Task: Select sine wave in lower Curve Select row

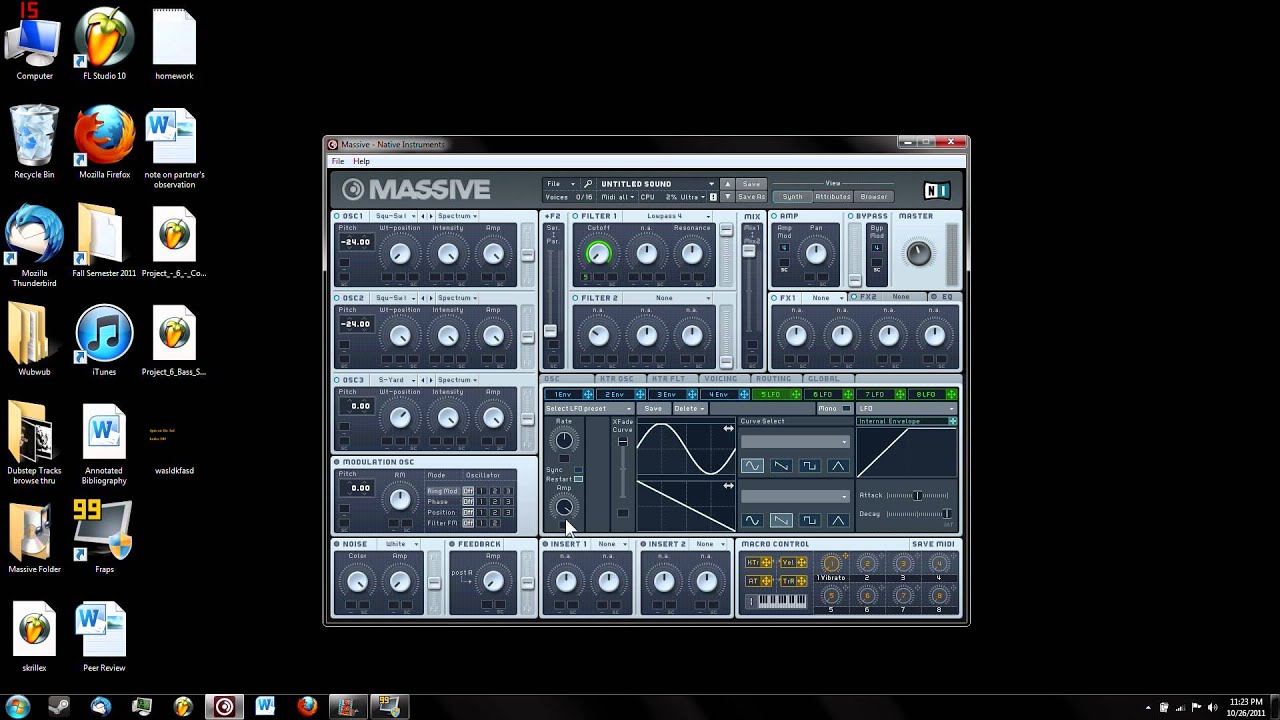Action: 752,520
